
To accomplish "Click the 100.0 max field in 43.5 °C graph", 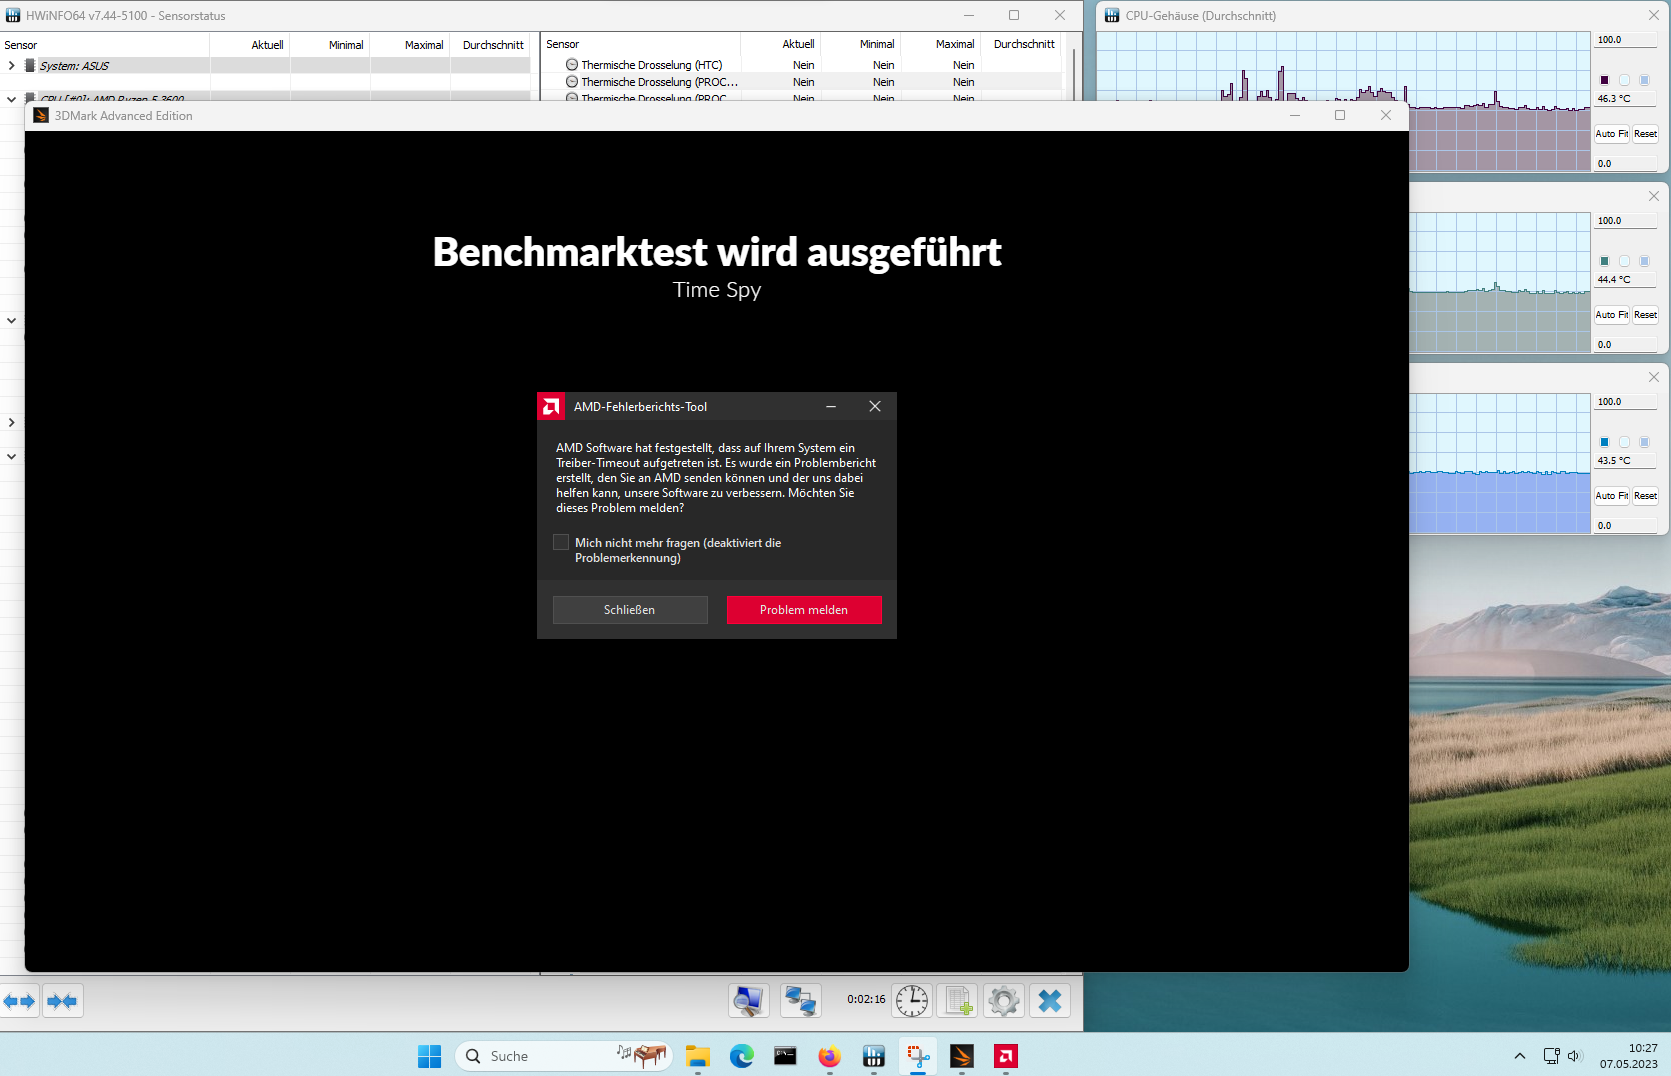I will pos(1625,402).
